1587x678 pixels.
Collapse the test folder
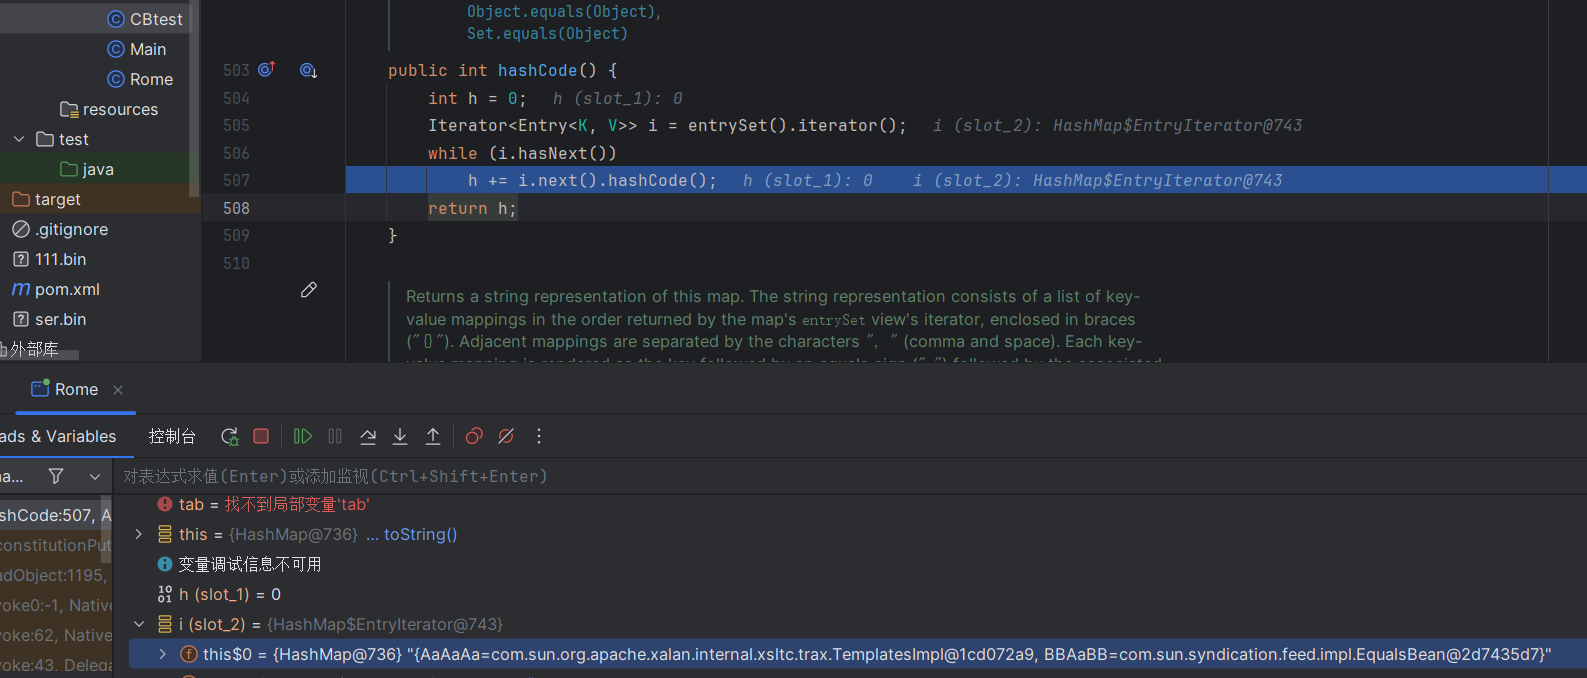click(19, 139)
